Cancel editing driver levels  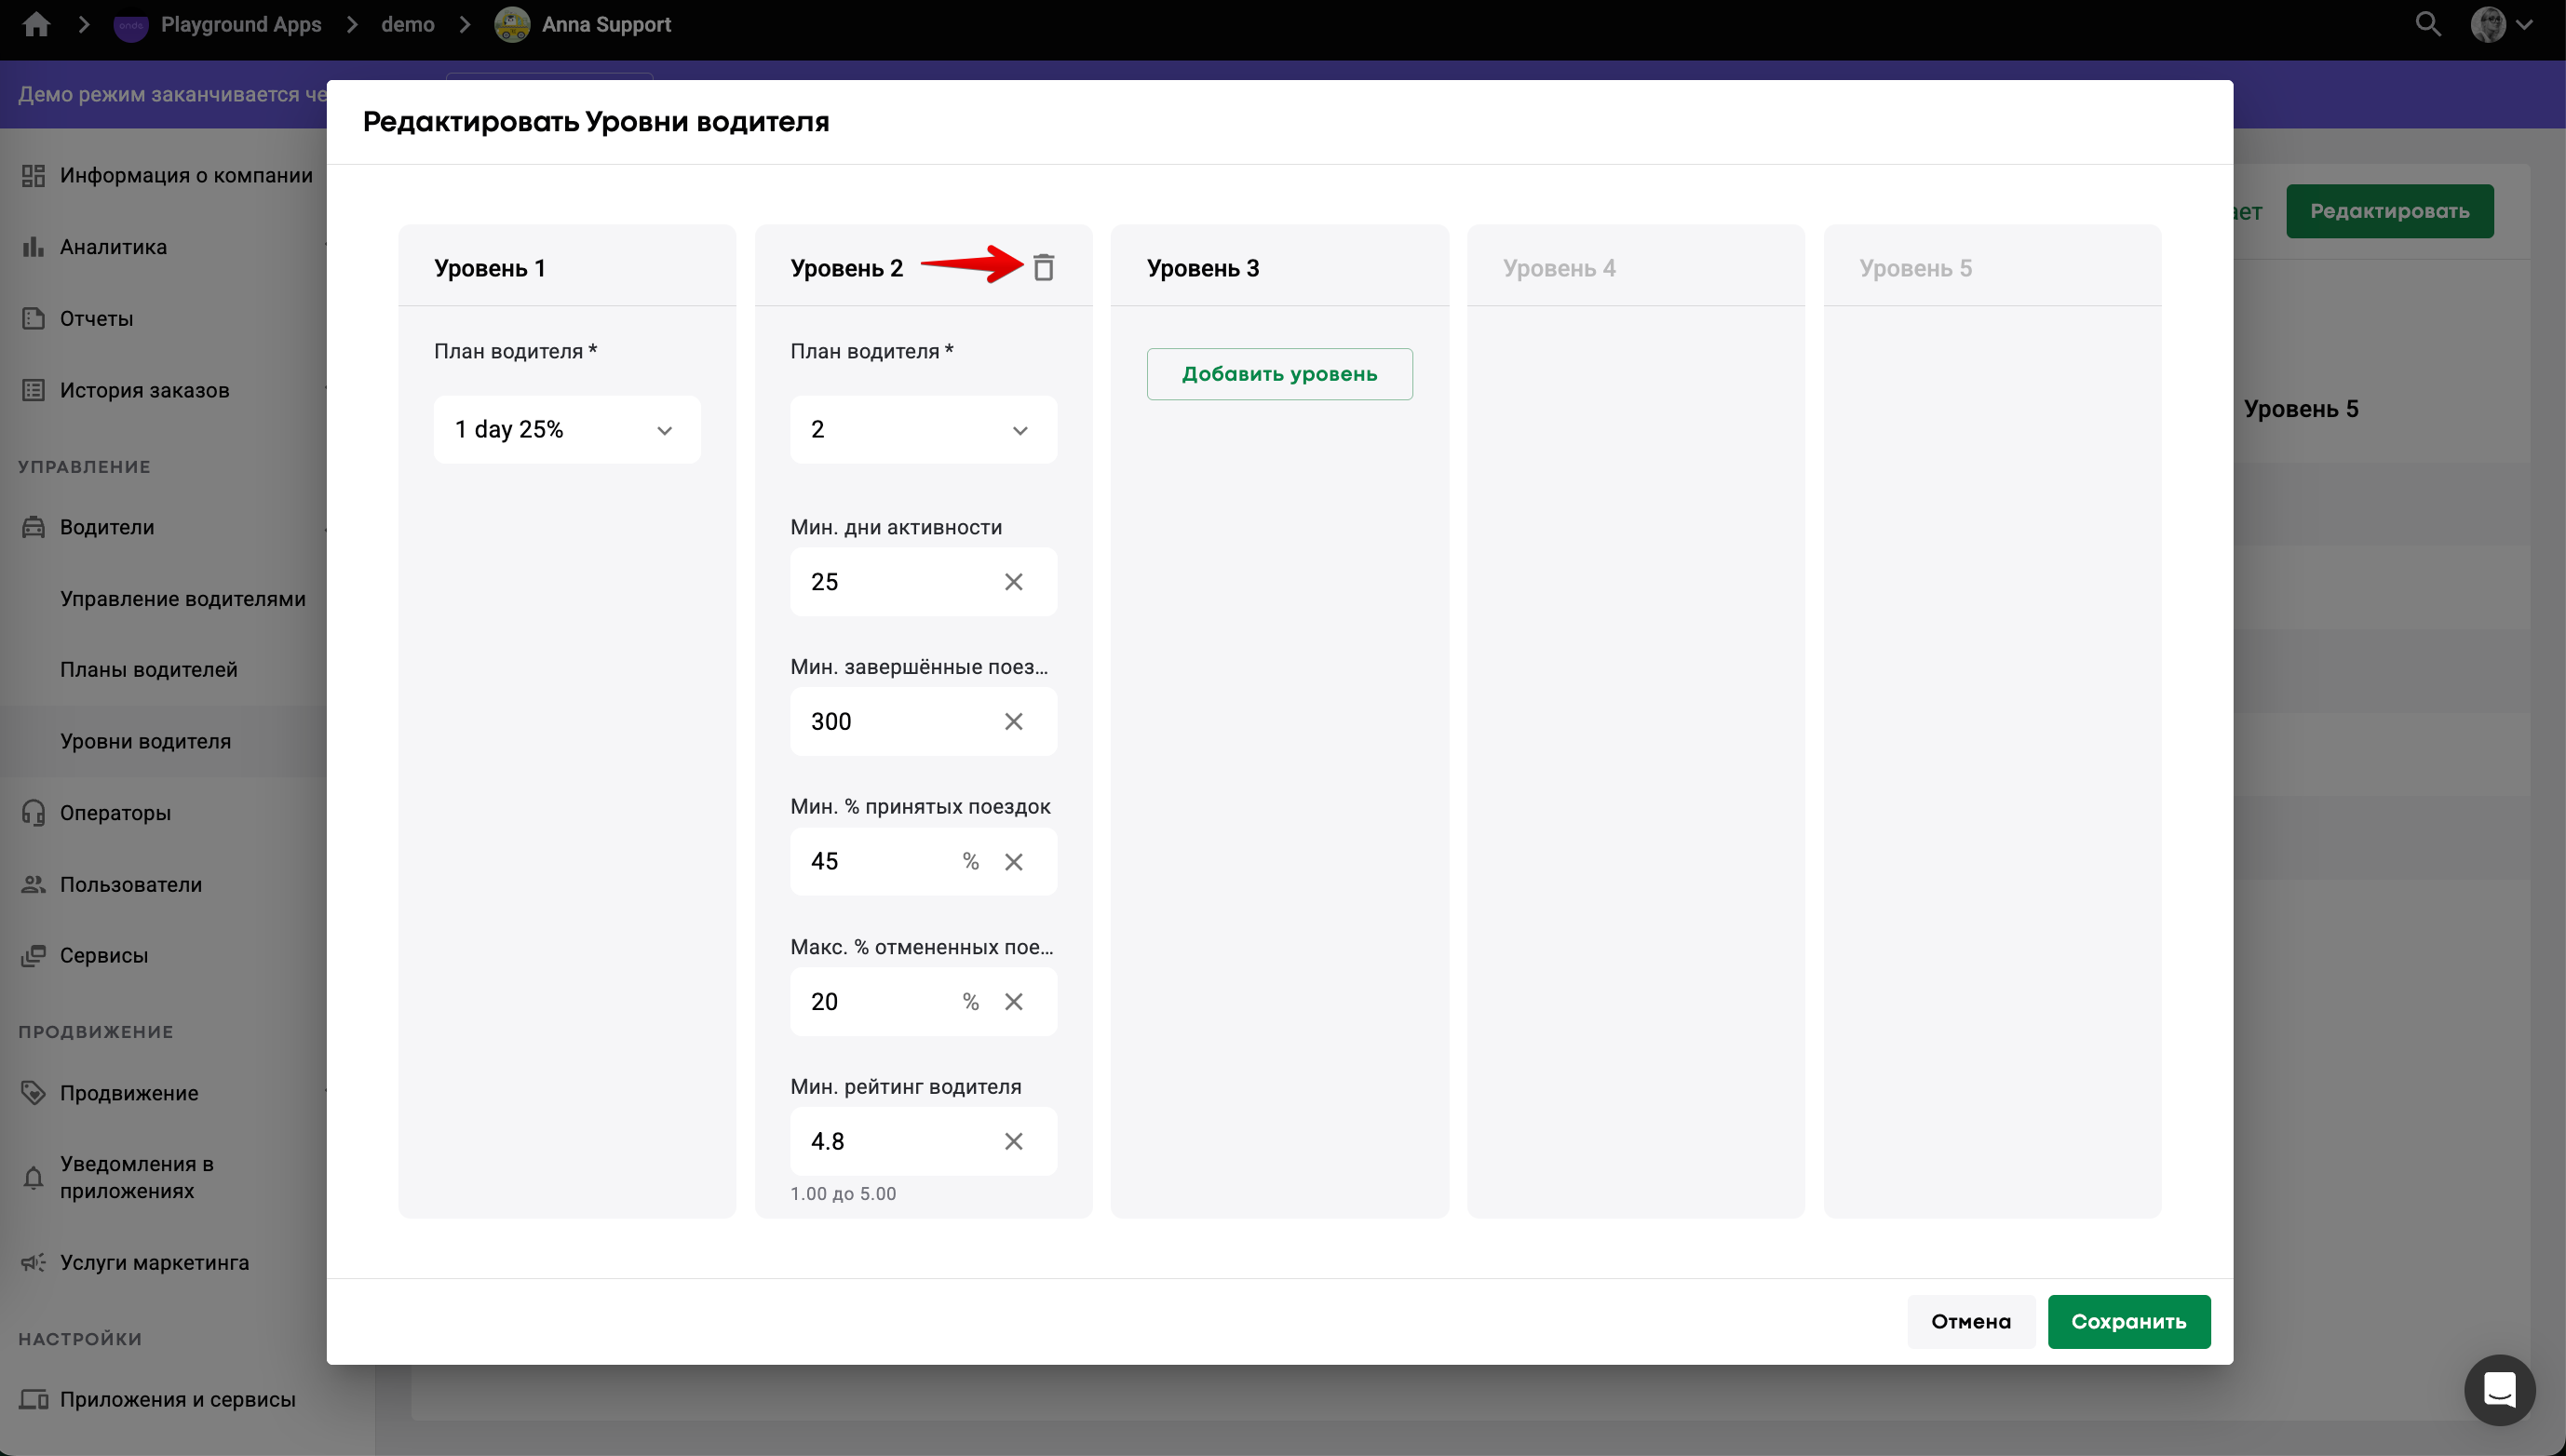click(1970, 1321)
